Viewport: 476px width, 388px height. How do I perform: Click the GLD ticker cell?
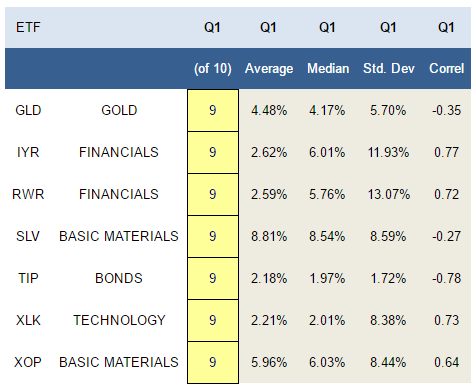click(28, 110)
